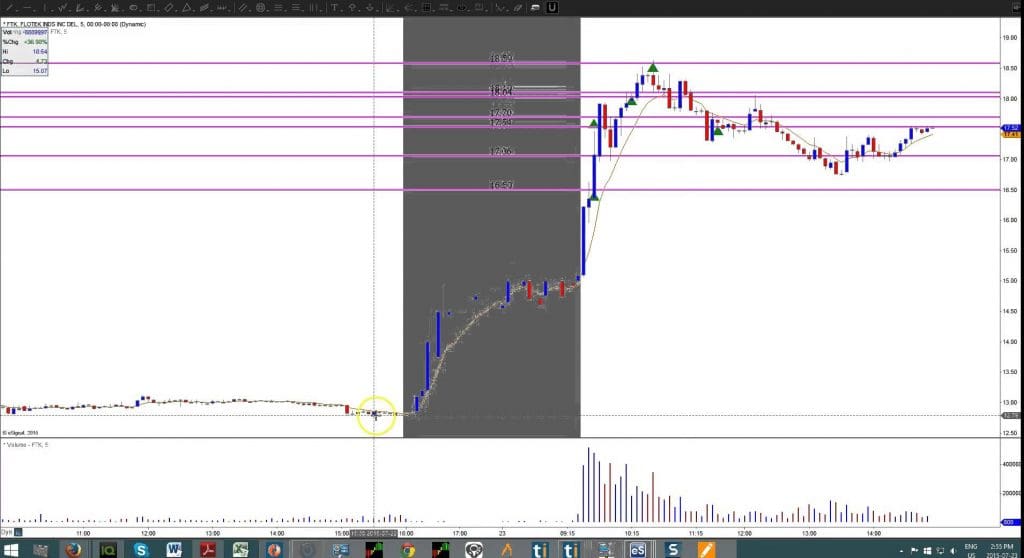Screen dimensions: 1024x558
Task: Open the orange pencil app on taskbar
Action: pos(706,550)
